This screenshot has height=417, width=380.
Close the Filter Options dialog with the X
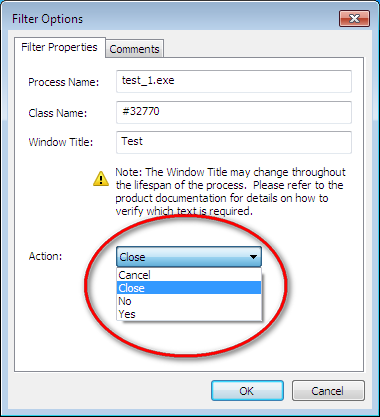354,18
